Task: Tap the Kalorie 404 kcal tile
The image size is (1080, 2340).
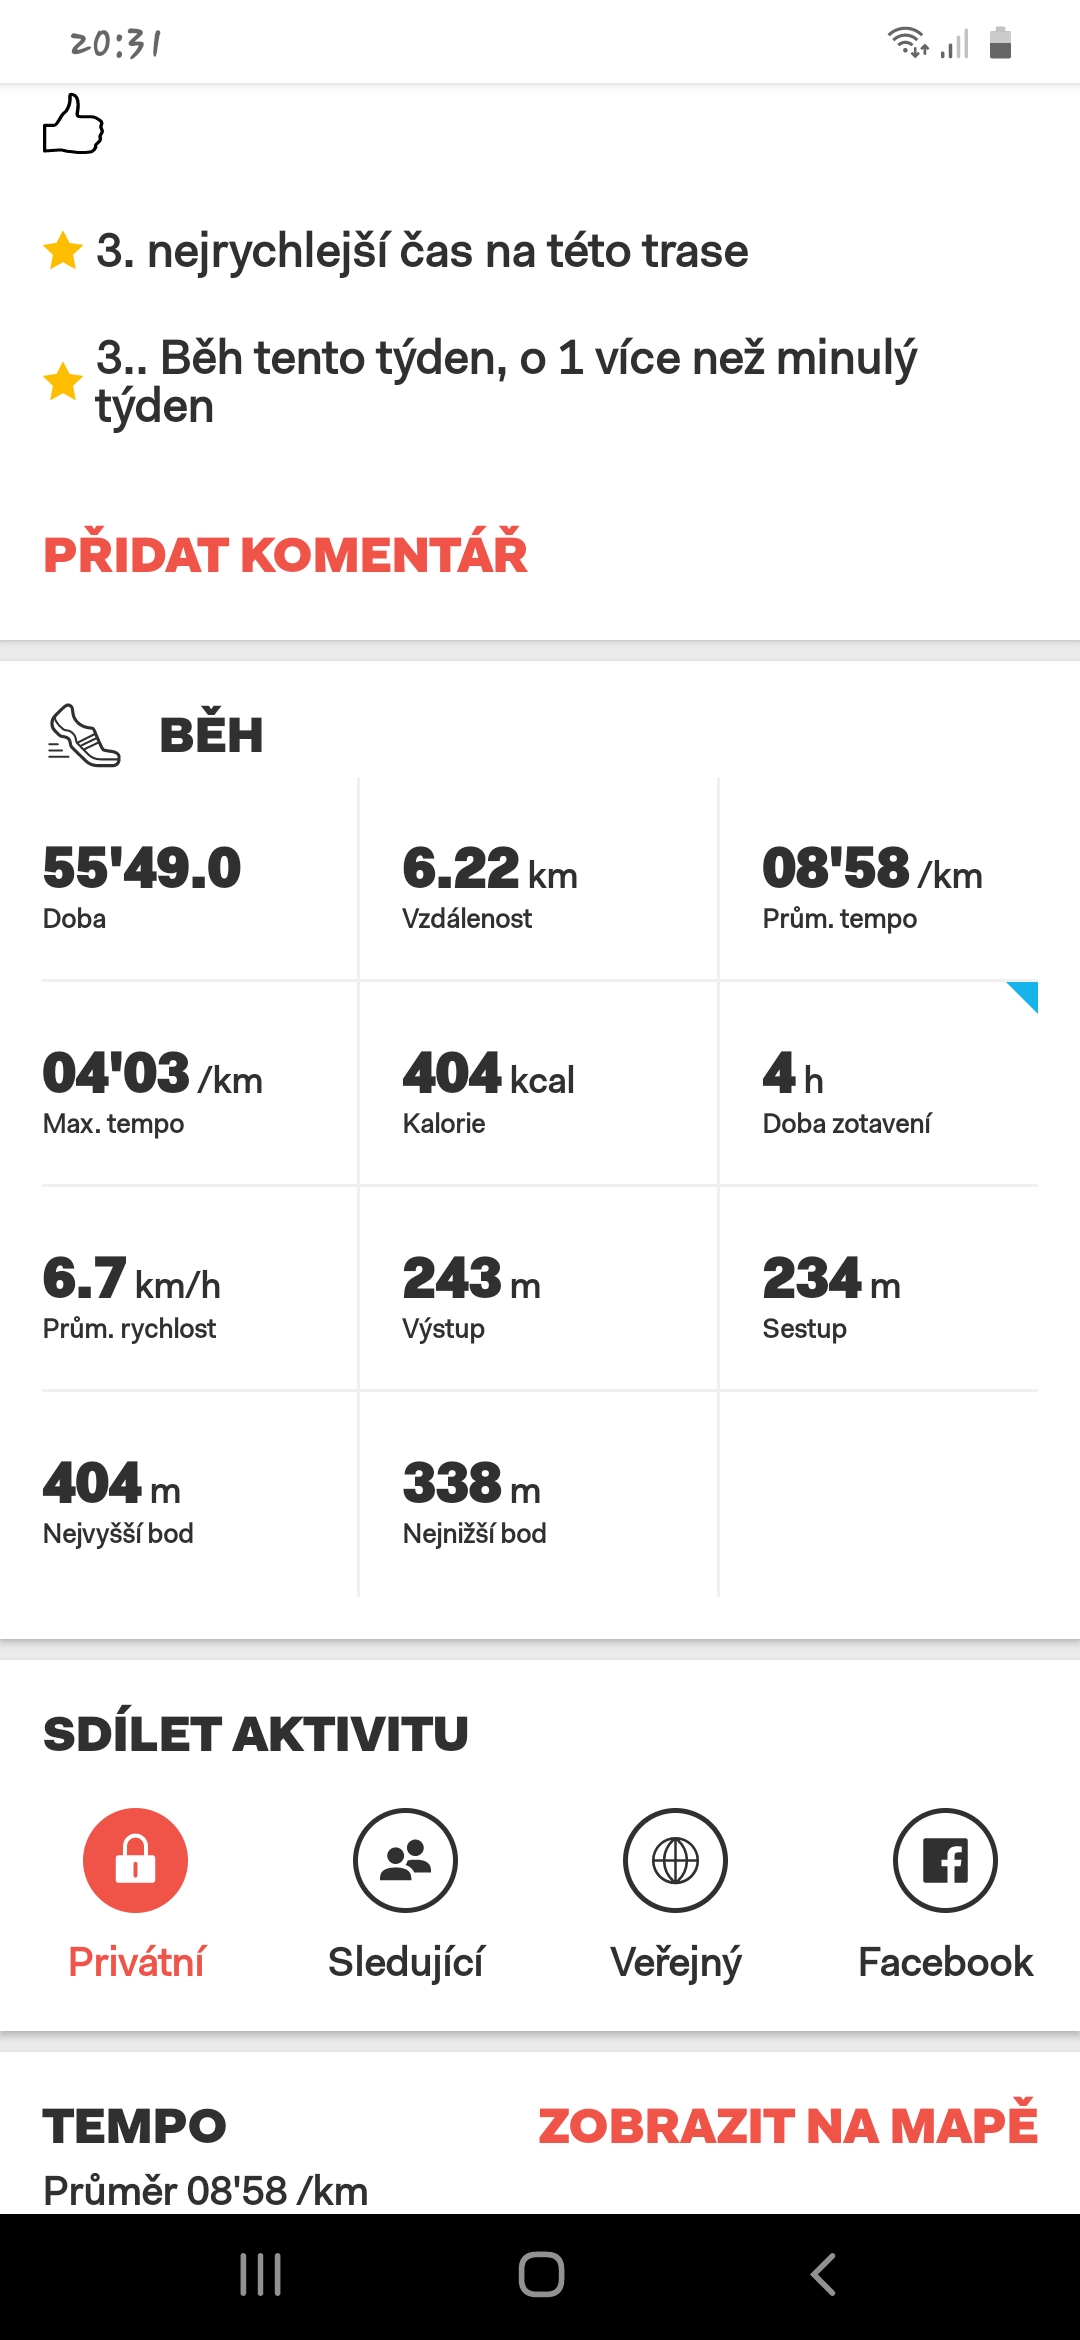Action: 538,1085
